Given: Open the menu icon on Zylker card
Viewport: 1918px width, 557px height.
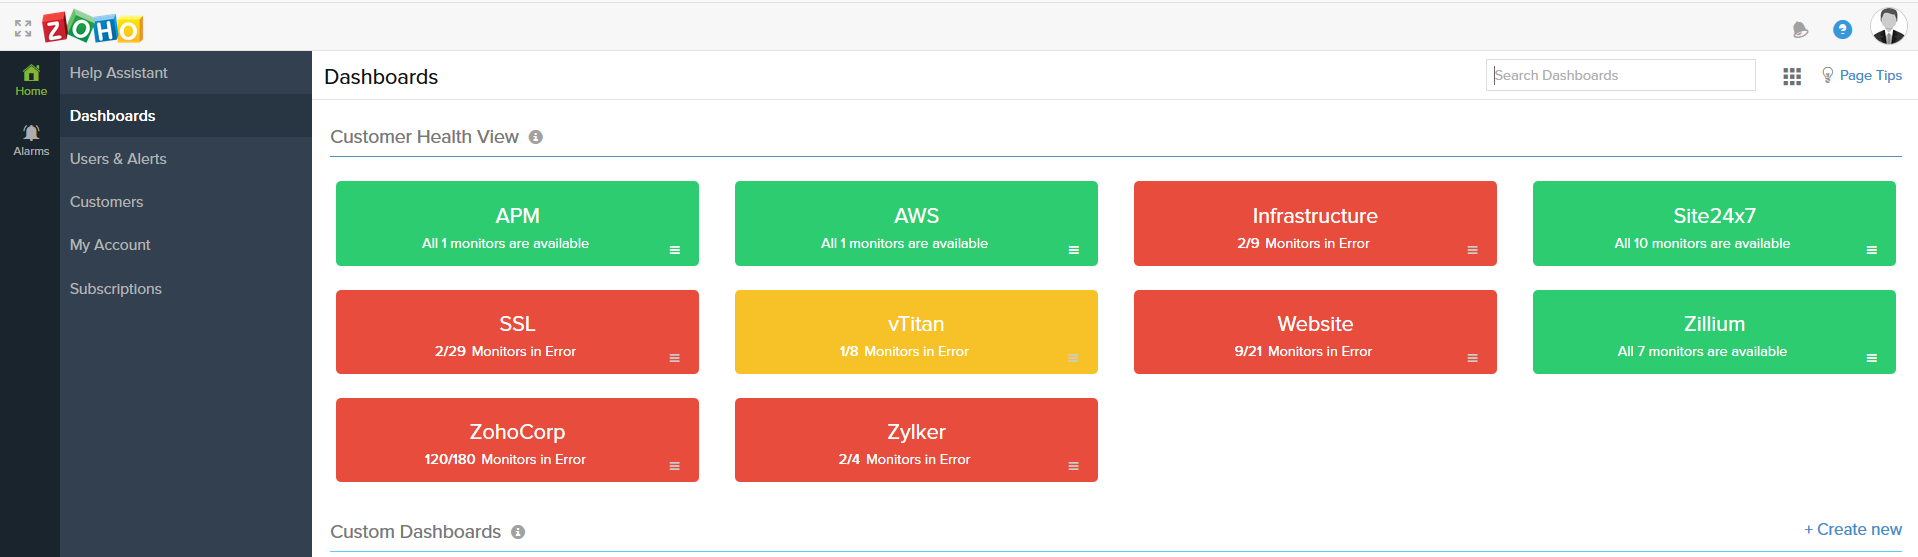Looking at the screenshot, I should [x=1074, y=466].
